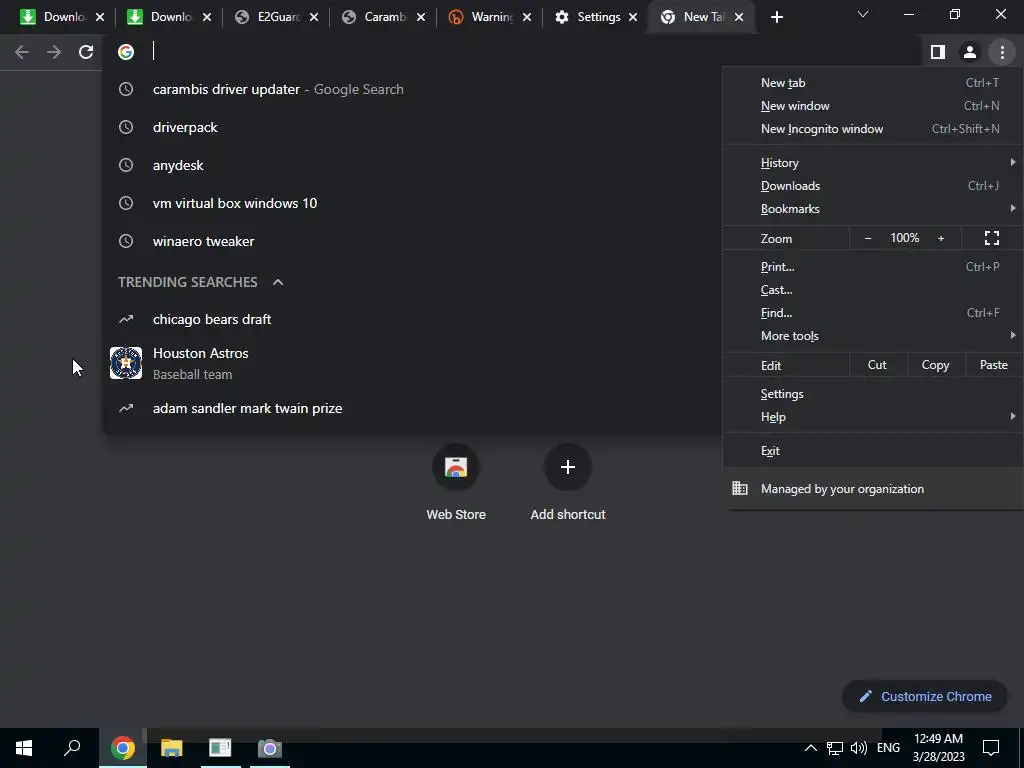Viewport: 1024px width, 768px height.
Task: Open Downloads from Chrome menu
Action: coord(873,186)
